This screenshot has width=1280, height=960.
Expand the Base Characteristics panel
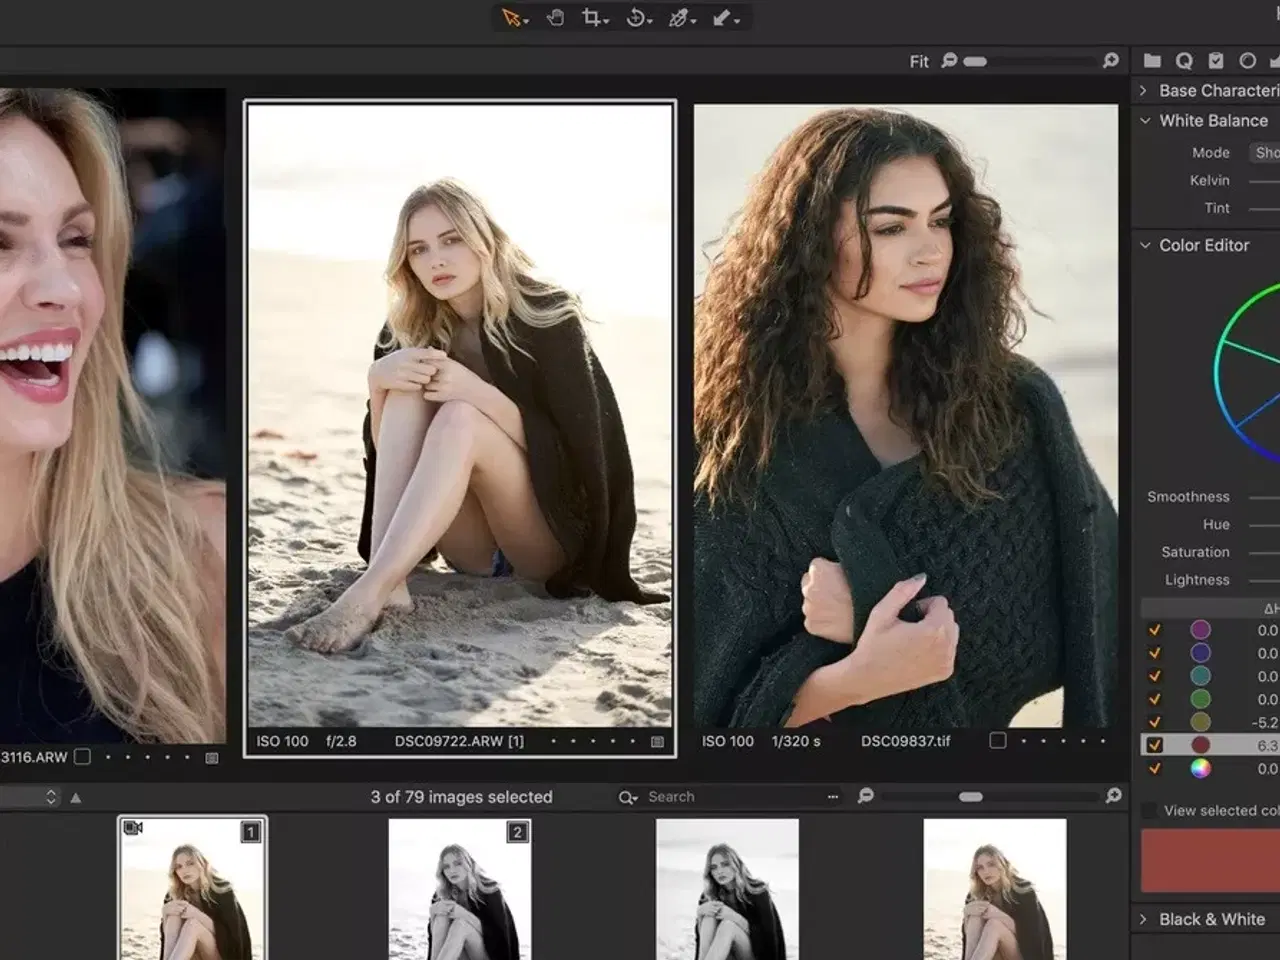(1143, 90)
